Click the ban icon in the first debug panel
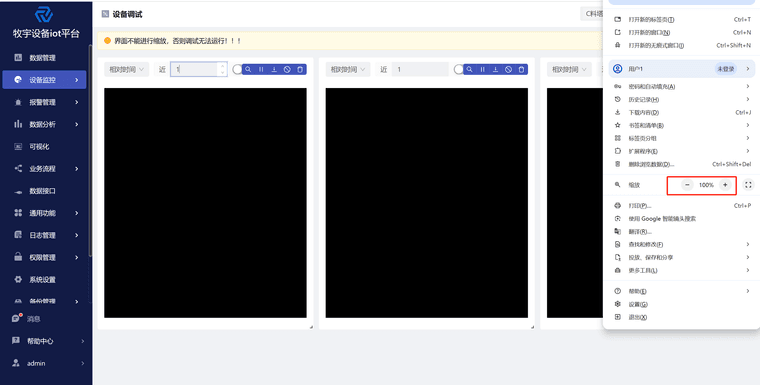This screenshot has height=385, width=760. pyautogui.click(x=287, y=70)
